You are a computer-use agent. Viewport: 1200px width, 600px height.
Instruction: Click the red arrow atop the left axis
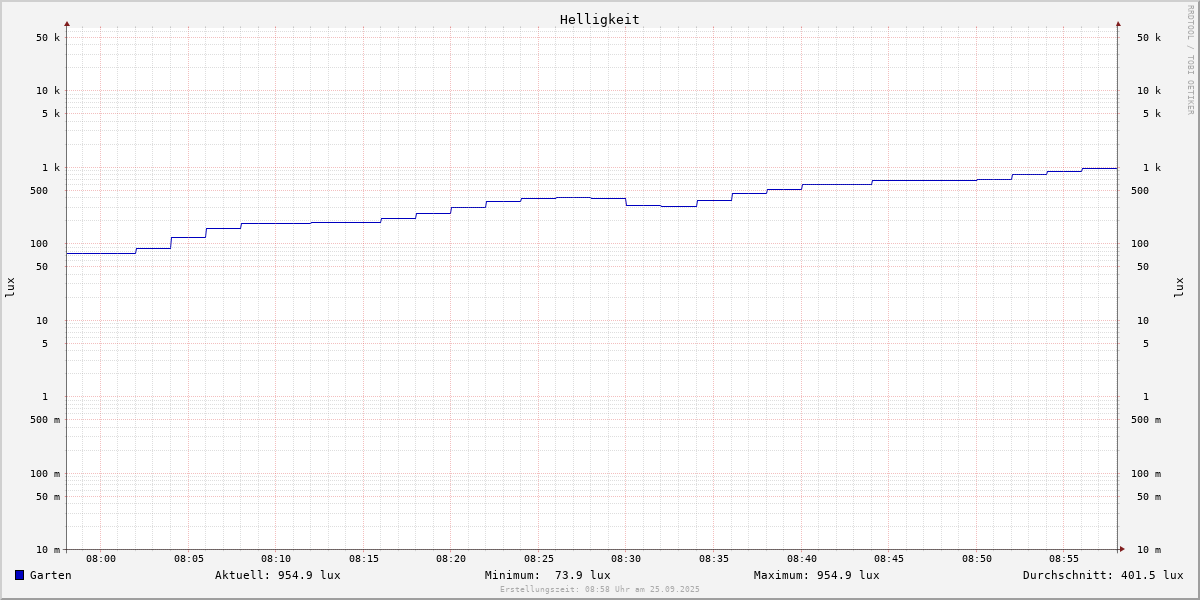point(67,23)
